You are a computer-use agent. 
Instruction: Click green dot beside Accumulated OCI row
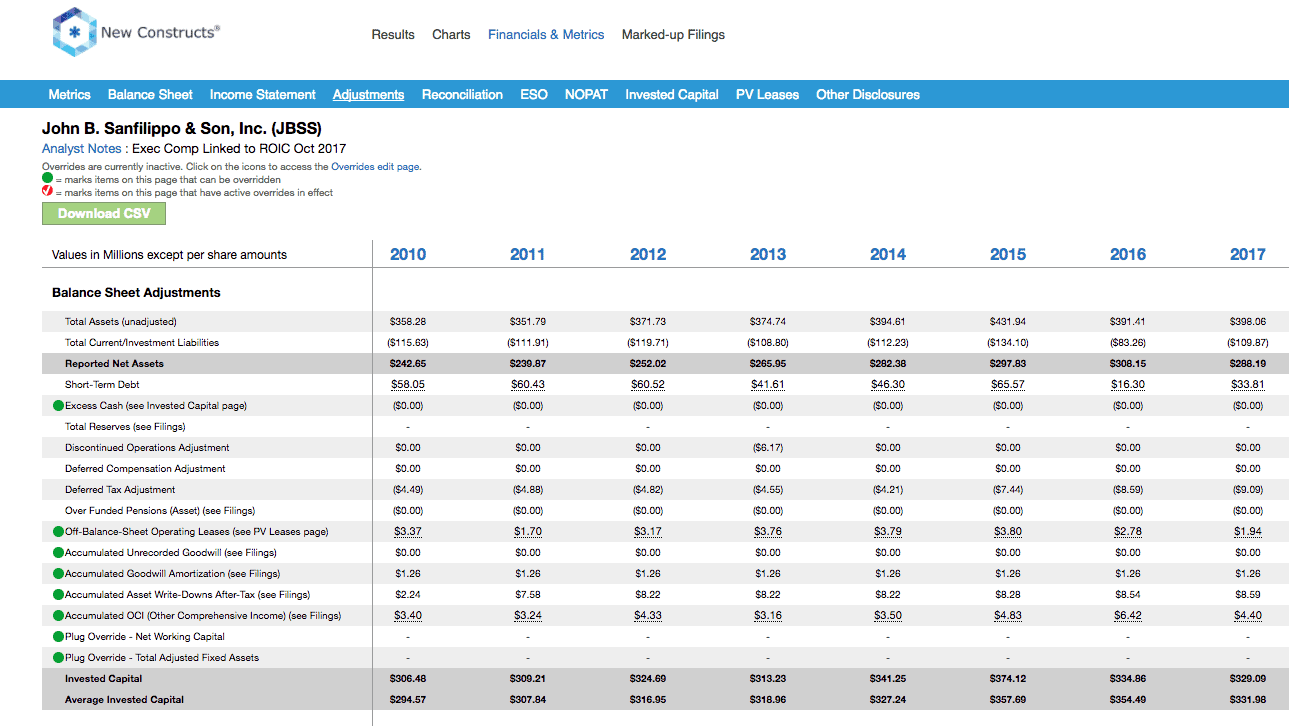click(58, 616)
